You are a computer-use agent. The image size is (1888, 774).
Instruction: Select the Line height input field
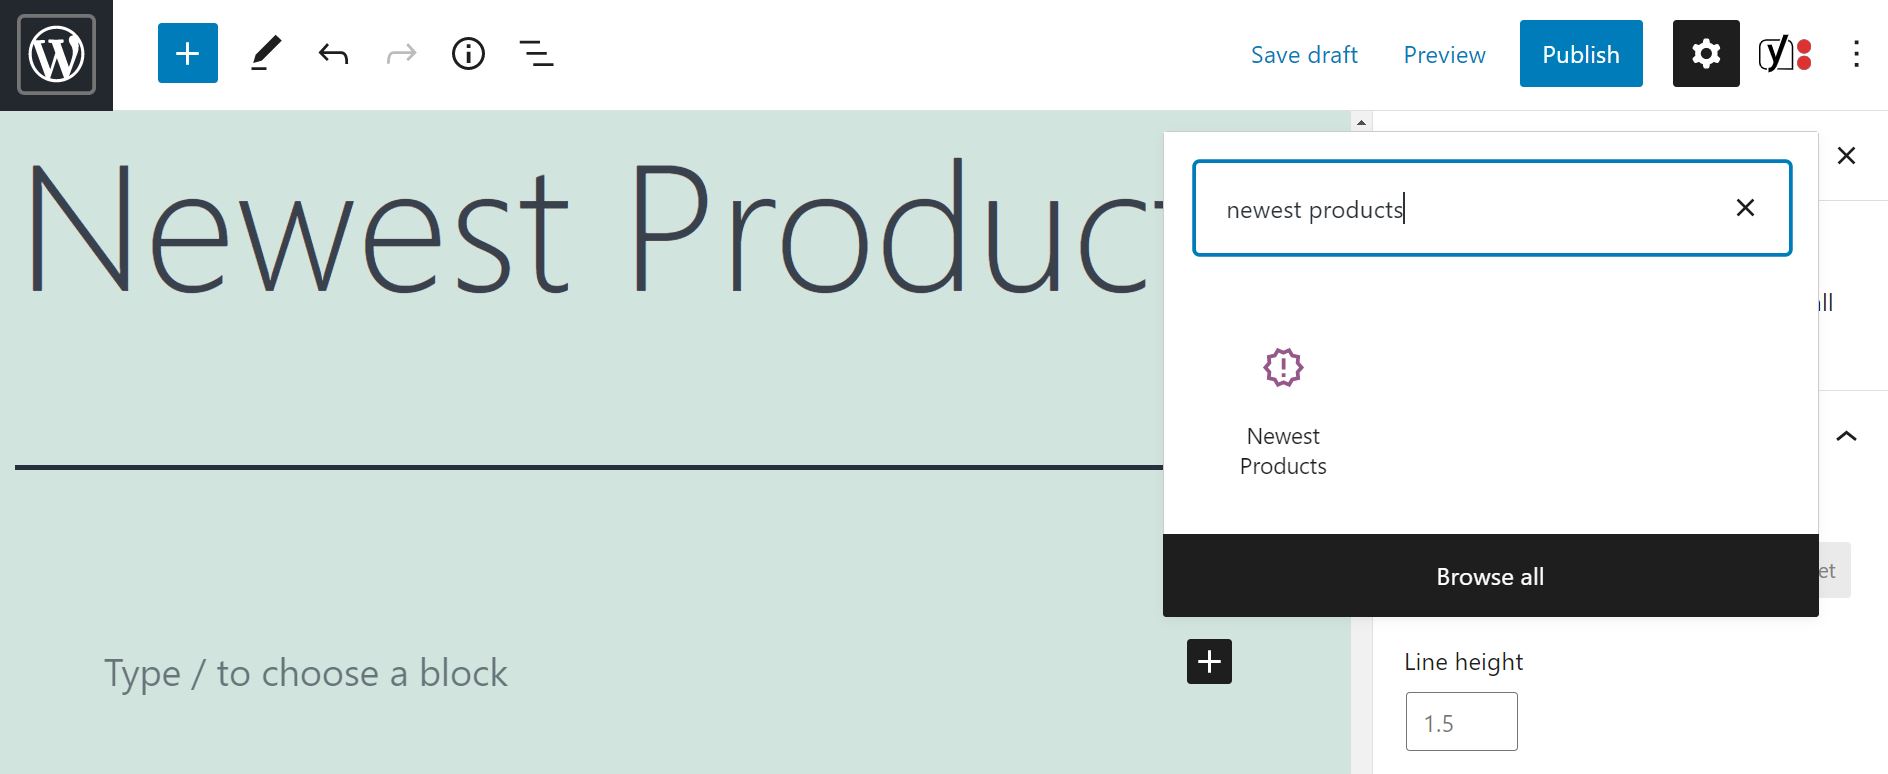pyautogui.click(x=1461, y=721)
